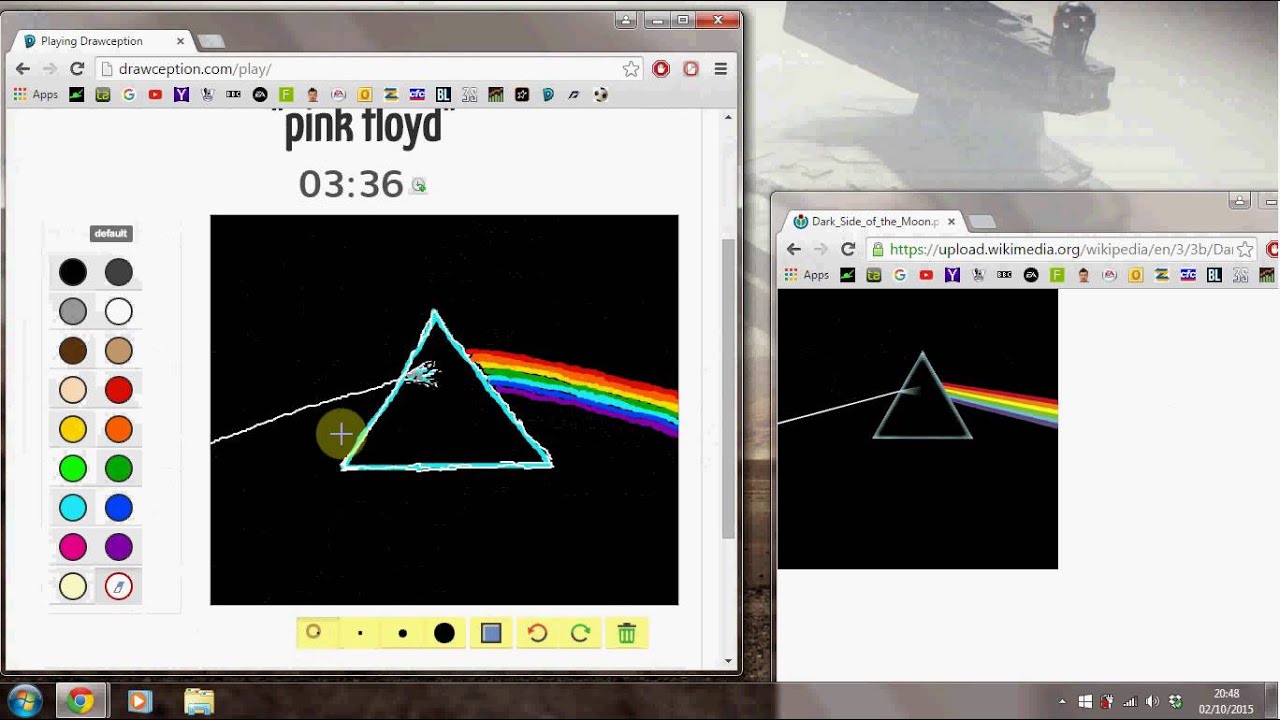Select the smallest brush size dot
1280x720 pixels.
tap(360, 633)
